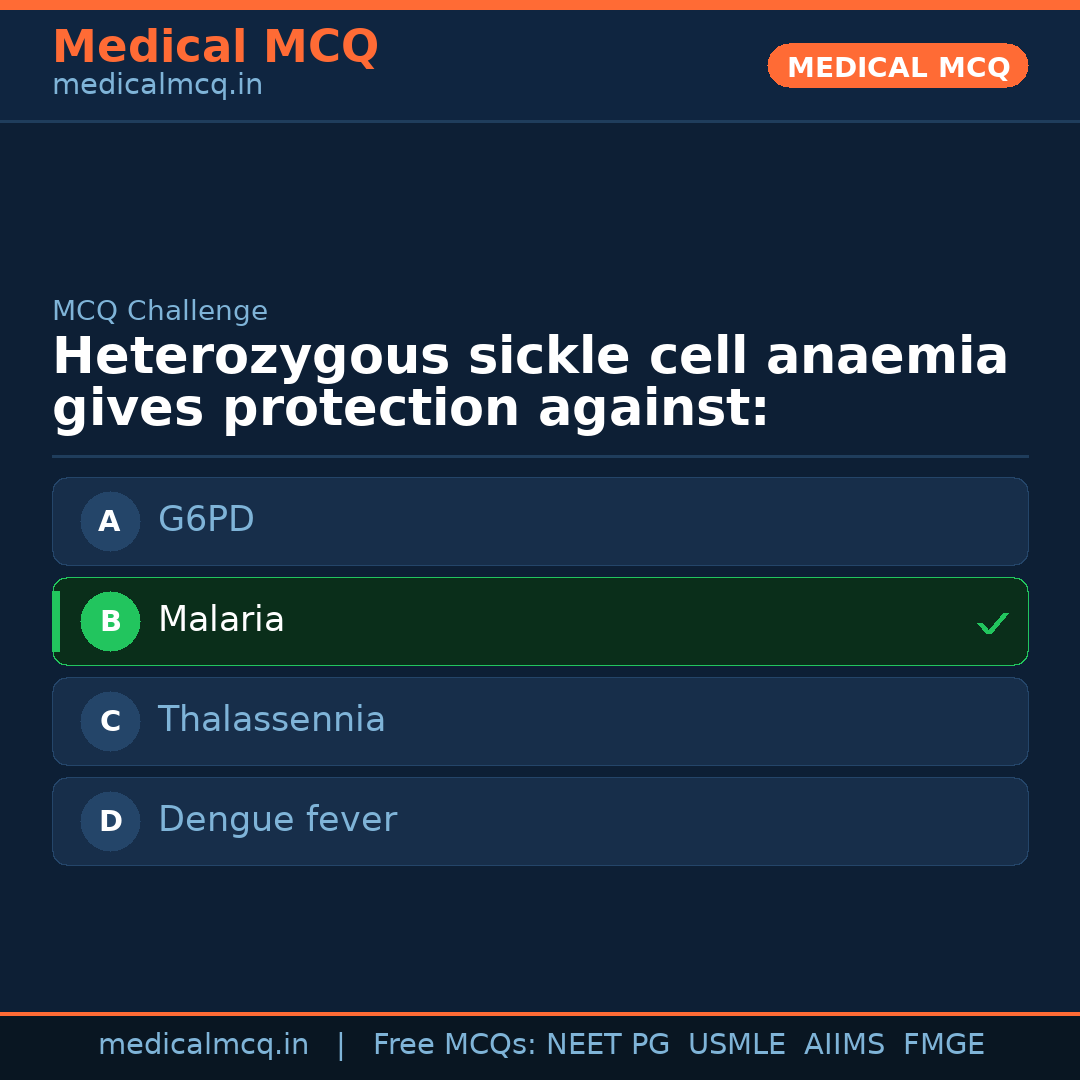Screen dimensions: 1080x1080
Task: Click AIIMS in footer
Action: [844, 1045]
